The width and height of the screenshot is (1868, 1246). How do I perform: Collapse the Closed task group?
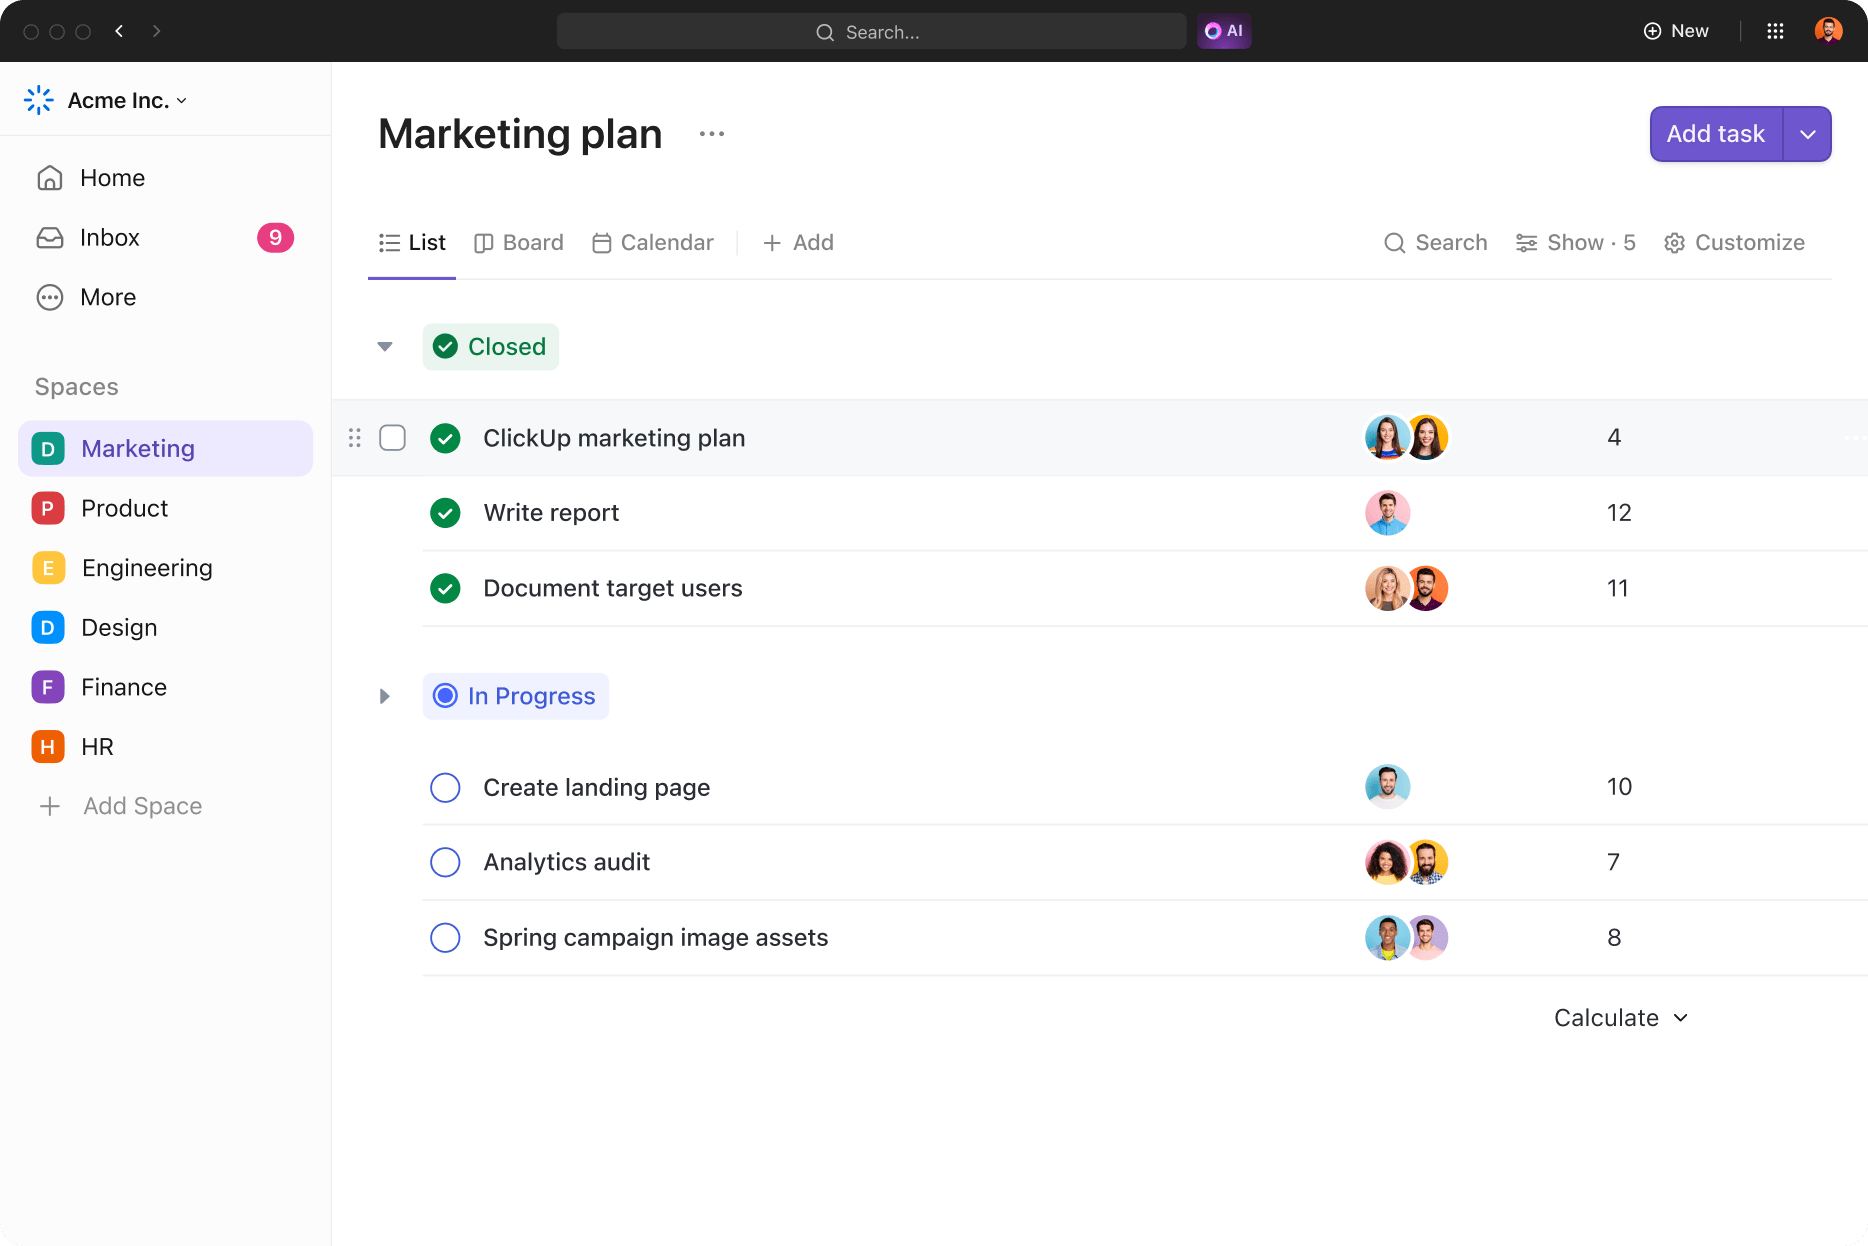point(384,346)
